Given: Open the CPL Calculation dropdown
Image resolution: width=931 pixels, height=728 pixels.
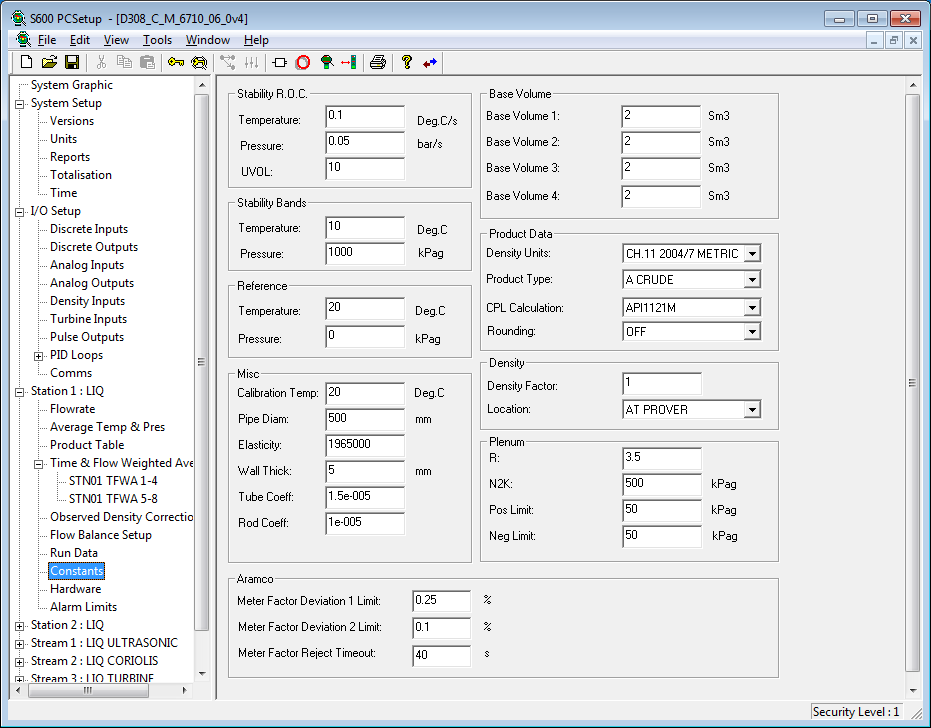Looking at the screenshot, I should 752,308.
